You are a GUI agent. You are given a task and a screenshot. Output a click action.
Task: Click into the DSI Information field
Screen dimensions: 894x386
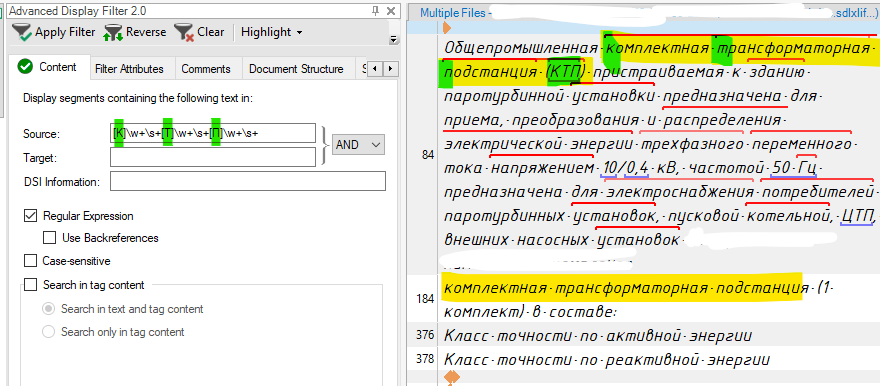(x=247, y=181)
